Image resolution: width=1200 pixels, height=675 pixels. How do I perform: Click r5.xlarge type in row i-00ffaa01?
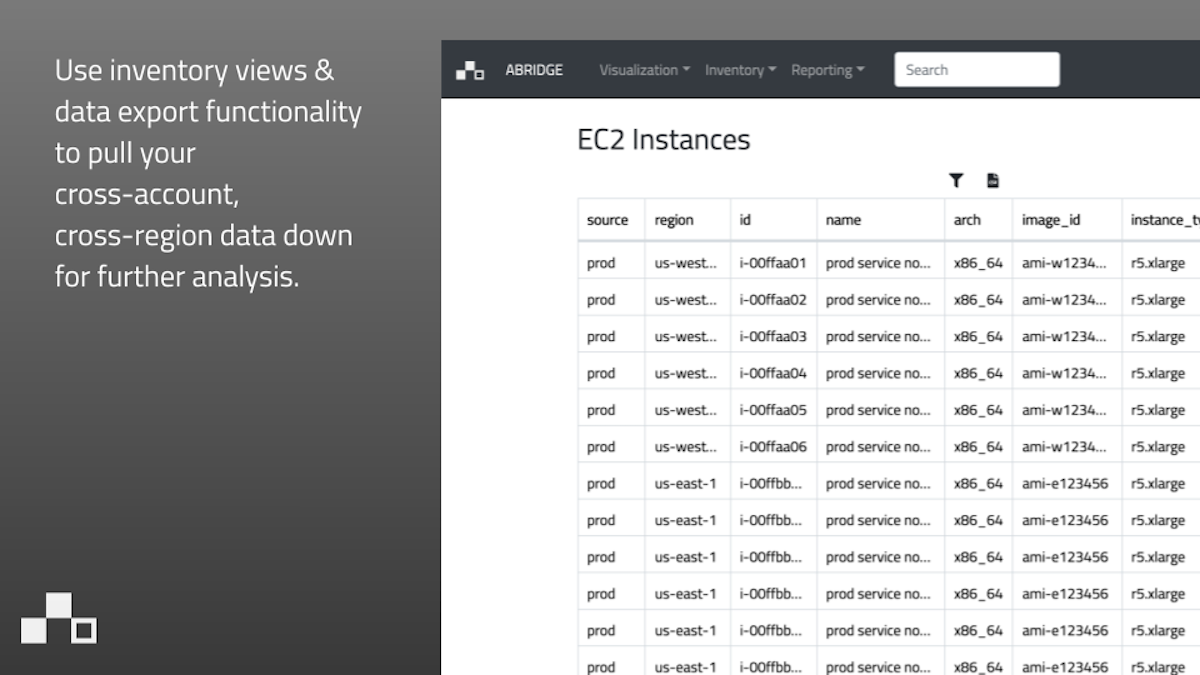(x=1158, y=264)
